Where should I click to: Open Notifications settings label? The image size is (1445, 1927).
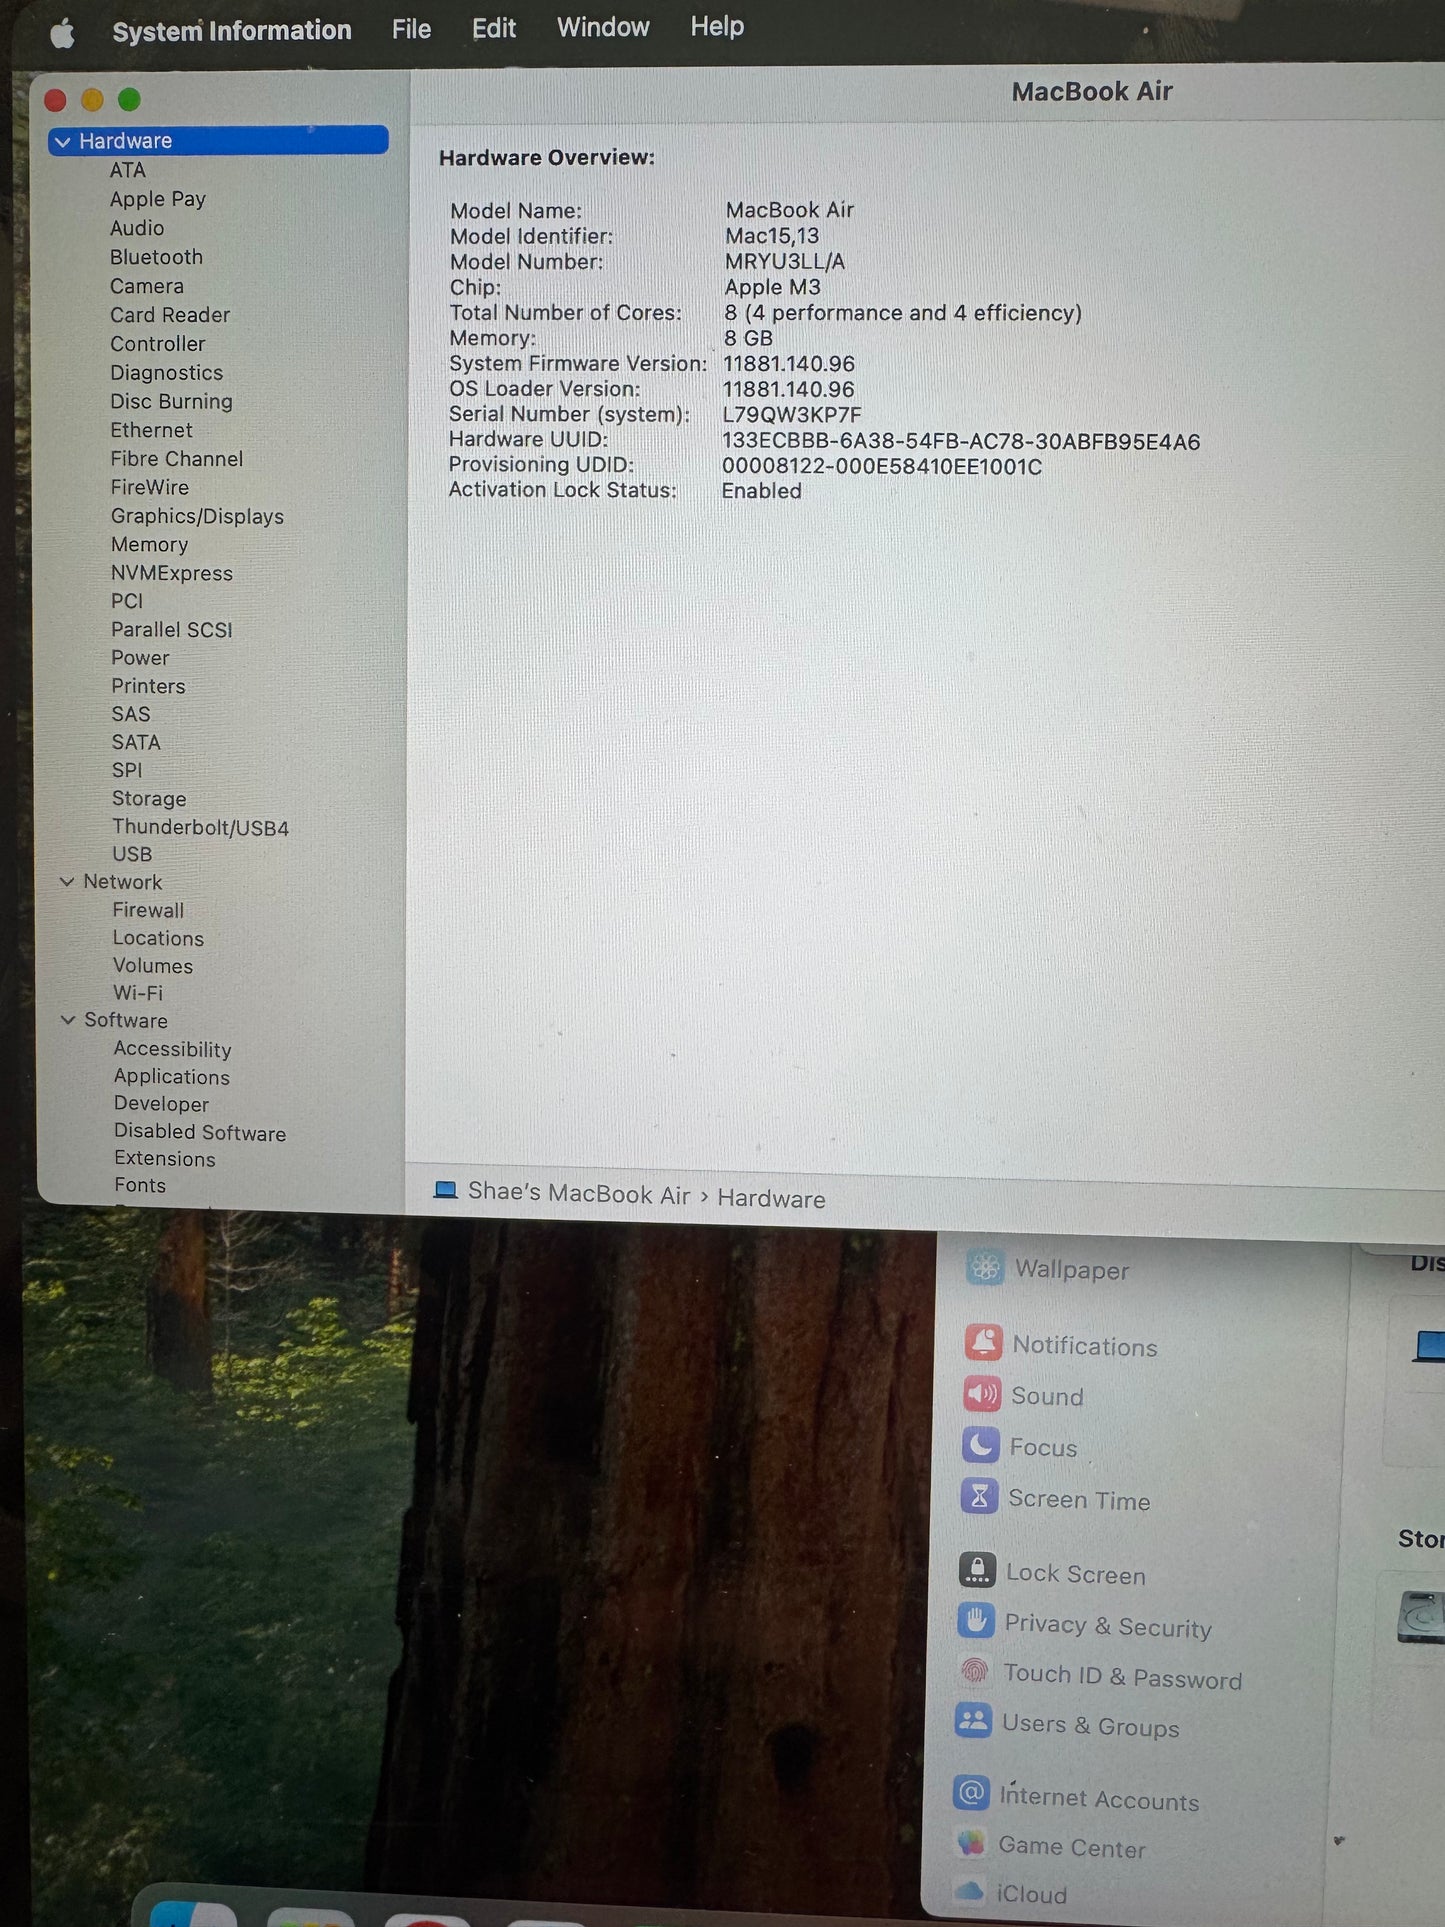pos(1085,1346)
